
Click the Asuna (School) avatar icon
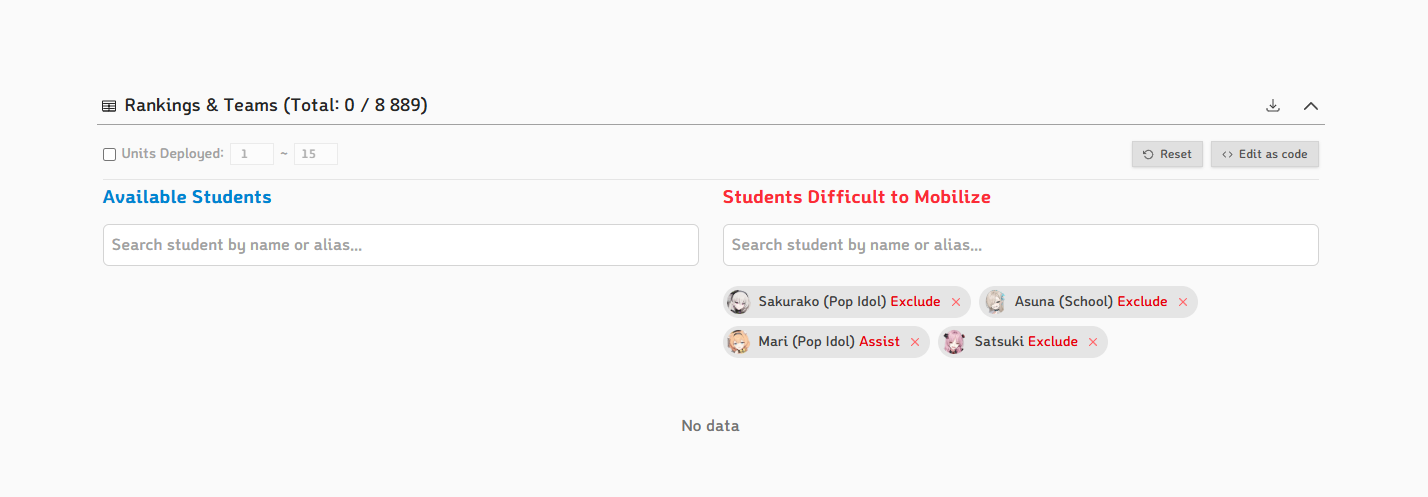[994, 302]
